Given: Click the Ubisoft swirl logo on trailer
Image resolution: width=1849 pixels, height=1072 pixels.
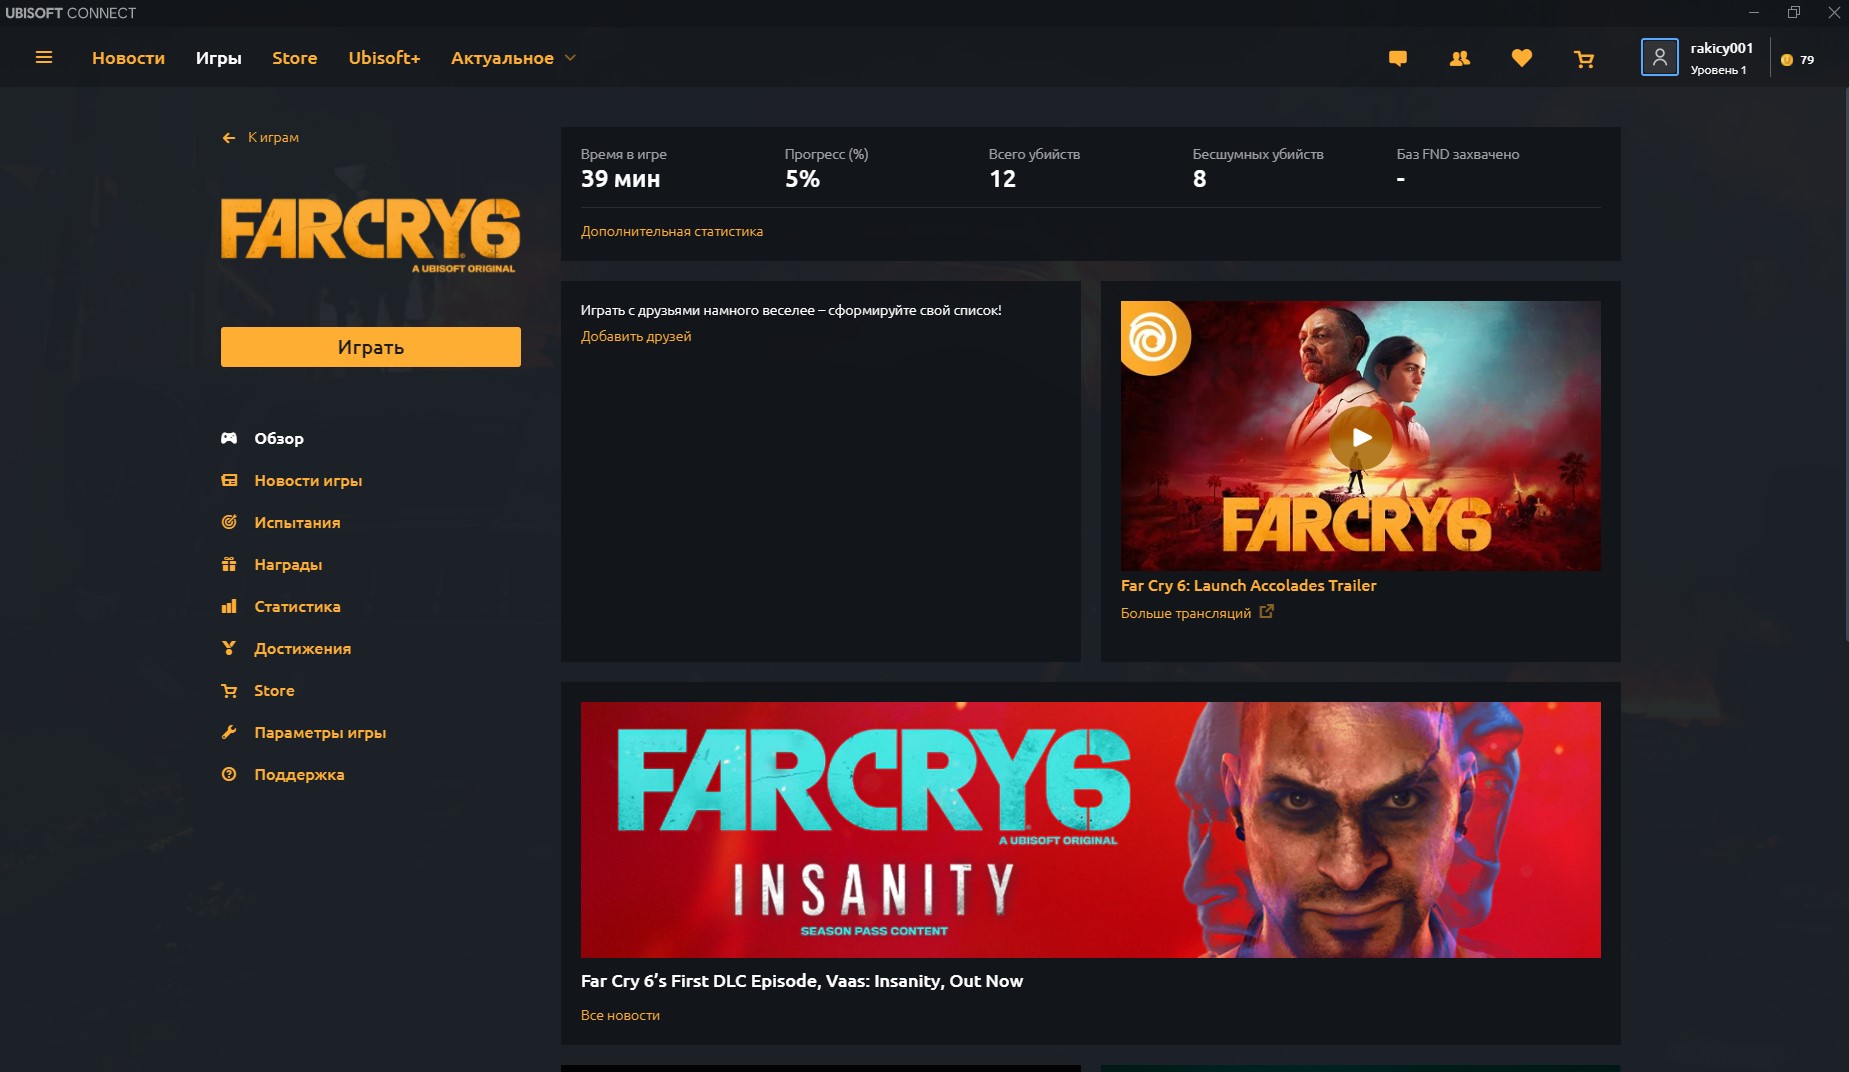Looking at the screenshot, I should (1154, 338).
